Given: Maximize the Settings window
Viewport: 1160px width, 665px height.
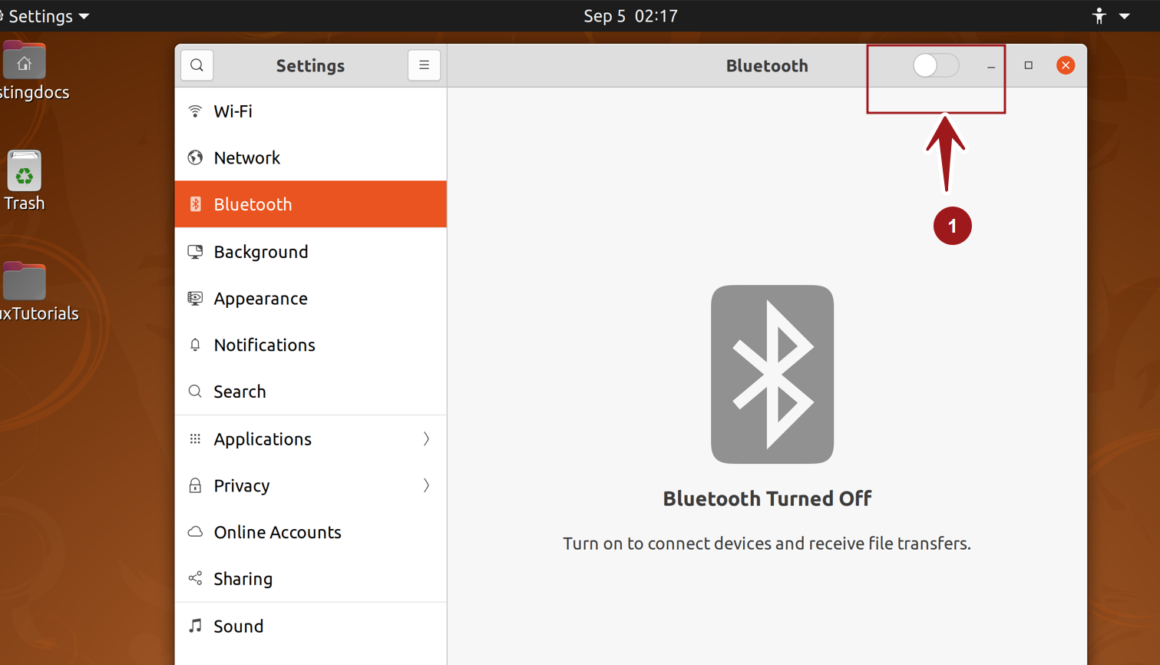Looking at the screenshot, I should (x=1028, y=65).
